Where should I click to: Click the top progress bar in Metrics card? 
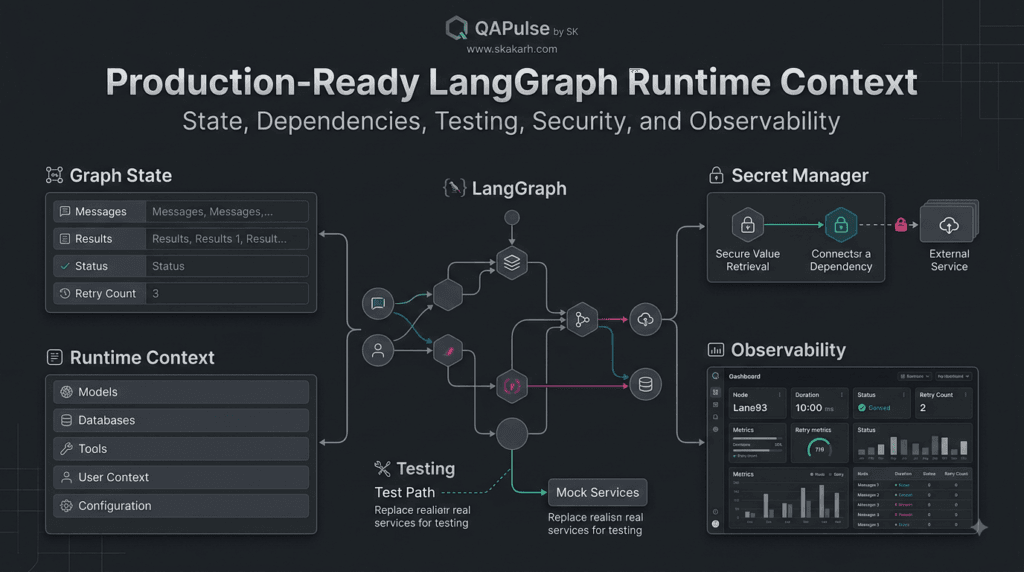(758, 438)
